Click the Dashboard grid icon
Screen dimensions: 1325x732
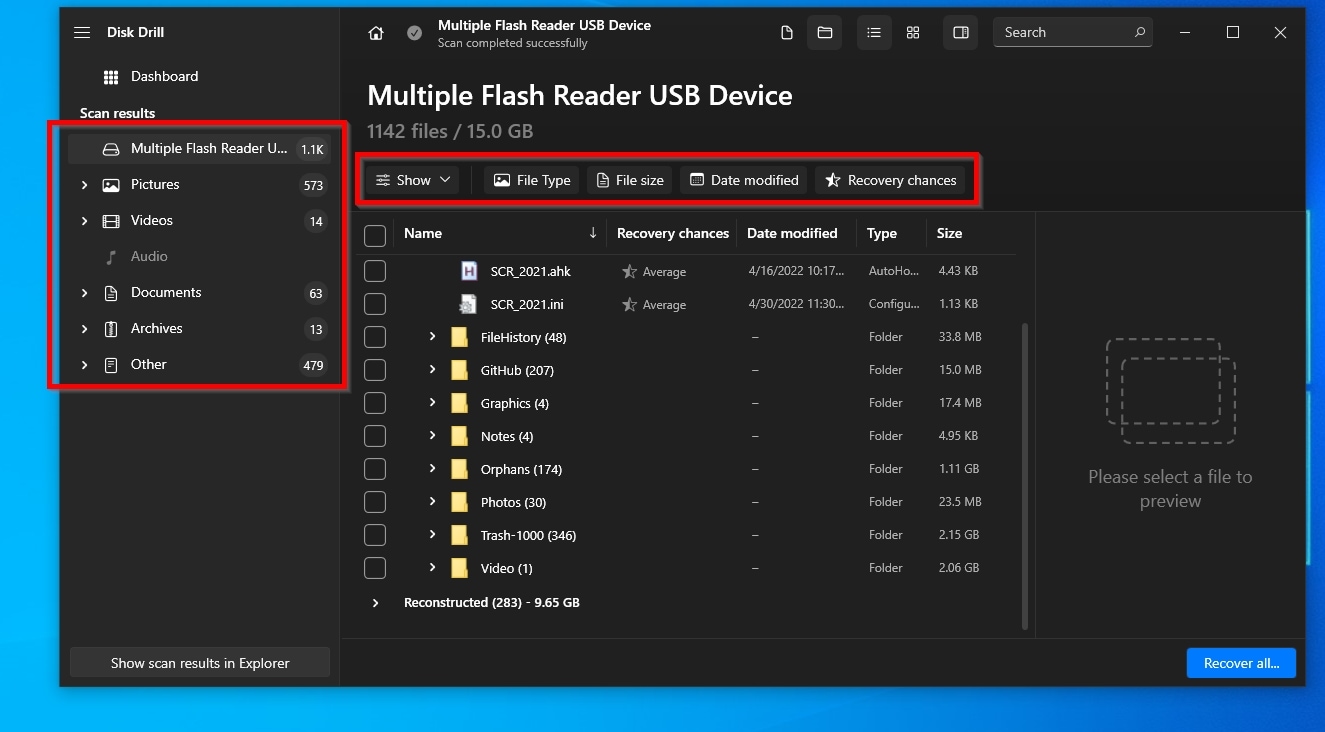click(x=111, y=77)
